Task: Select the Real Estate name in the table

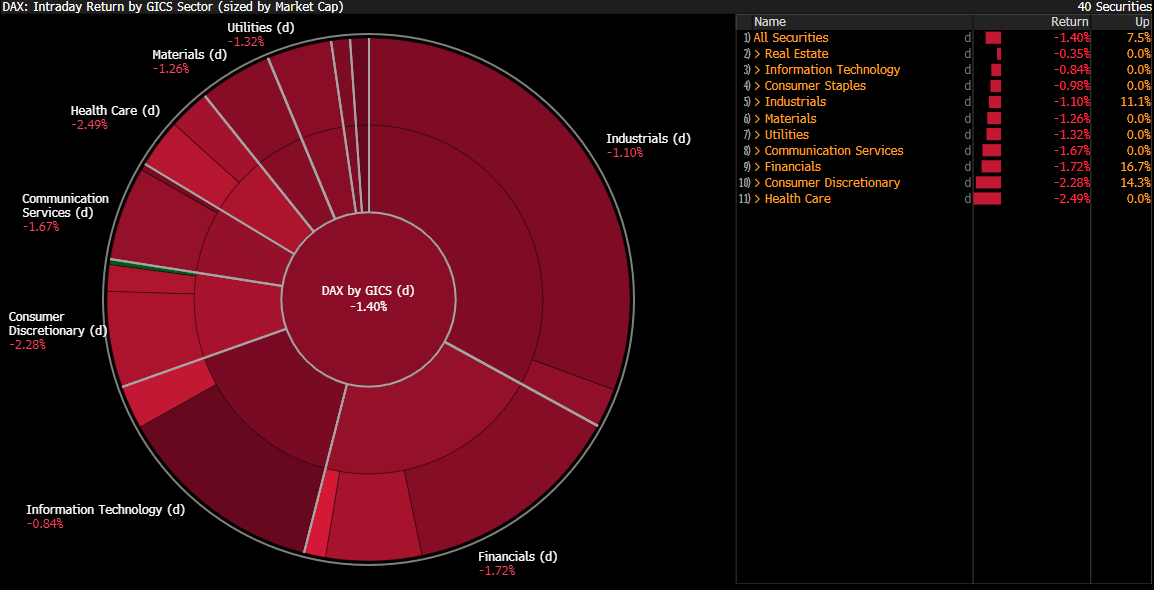Action: click(x=796, y=54)
